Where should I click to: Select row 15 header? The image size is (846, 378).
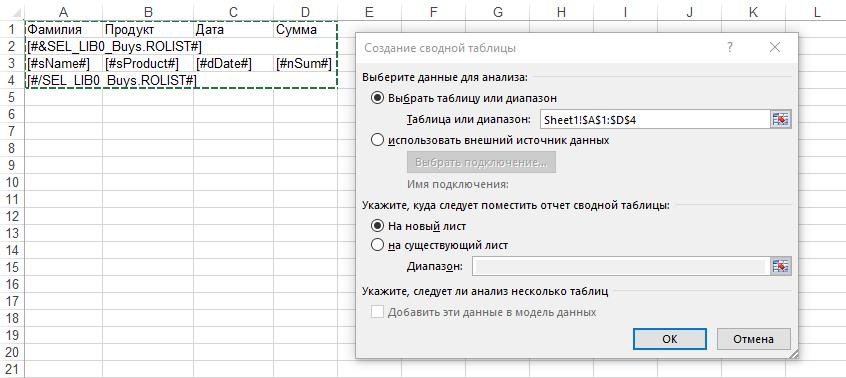pyautogui.click(x=12, y=267)
